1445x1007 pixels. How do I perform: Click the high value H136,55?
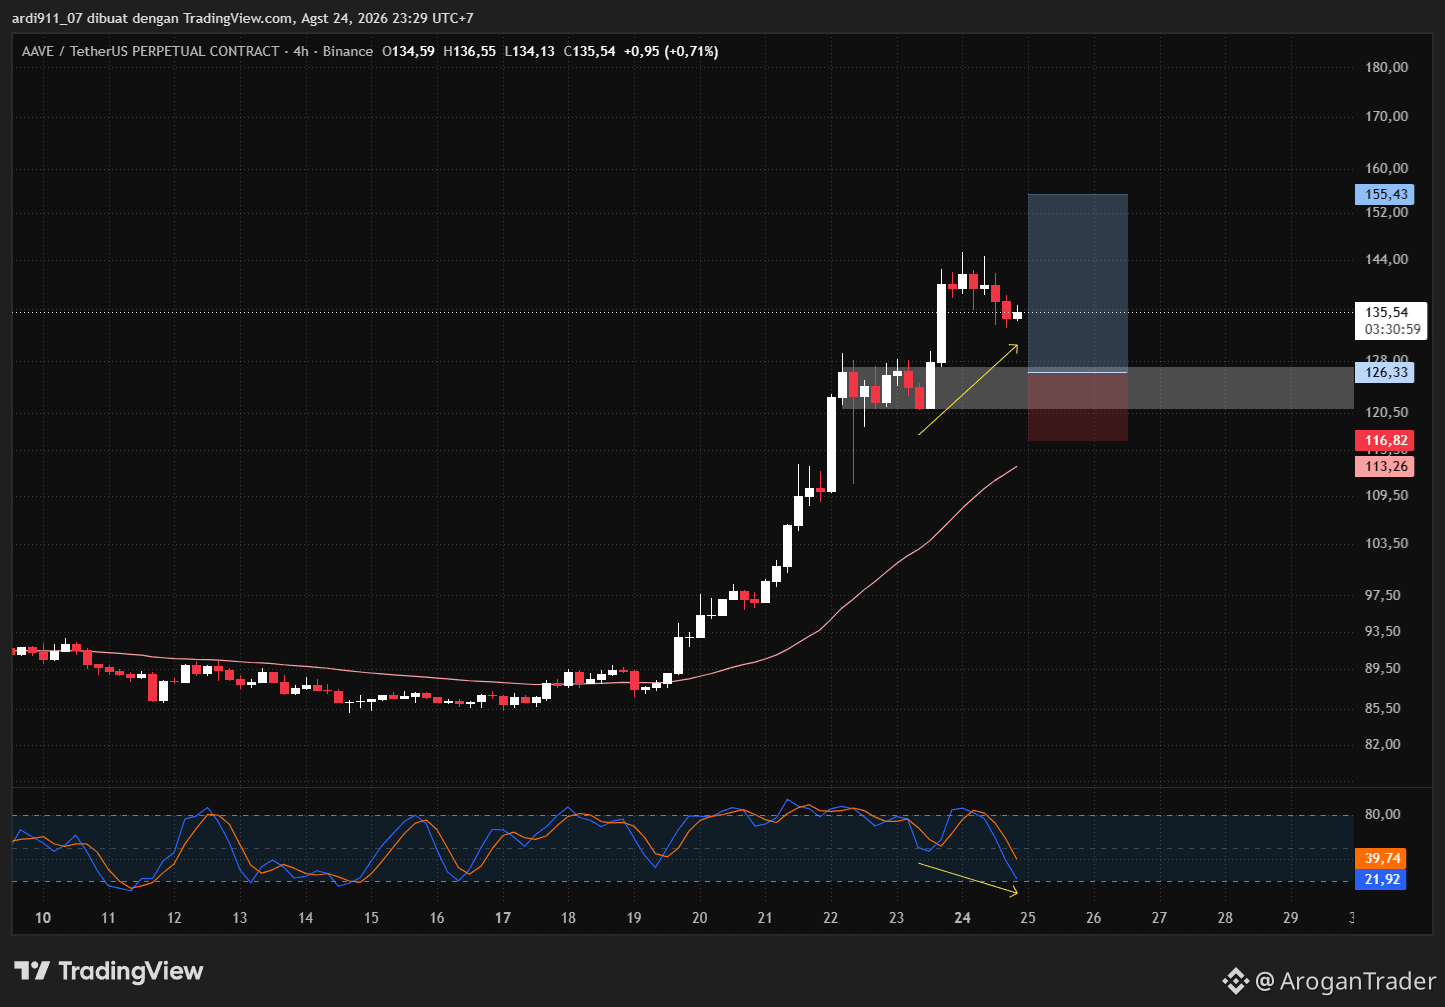point(469,51)
